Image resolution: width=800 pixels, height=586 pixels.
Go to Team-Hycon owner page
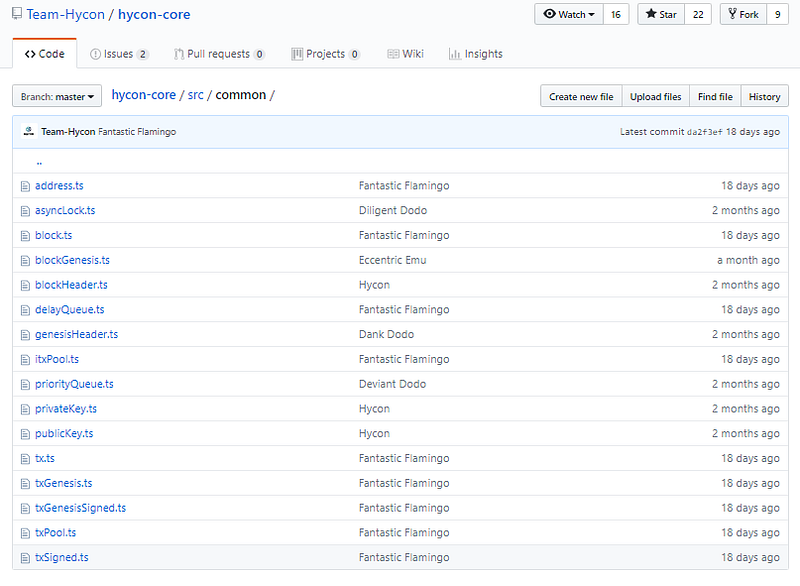(65, 14)
